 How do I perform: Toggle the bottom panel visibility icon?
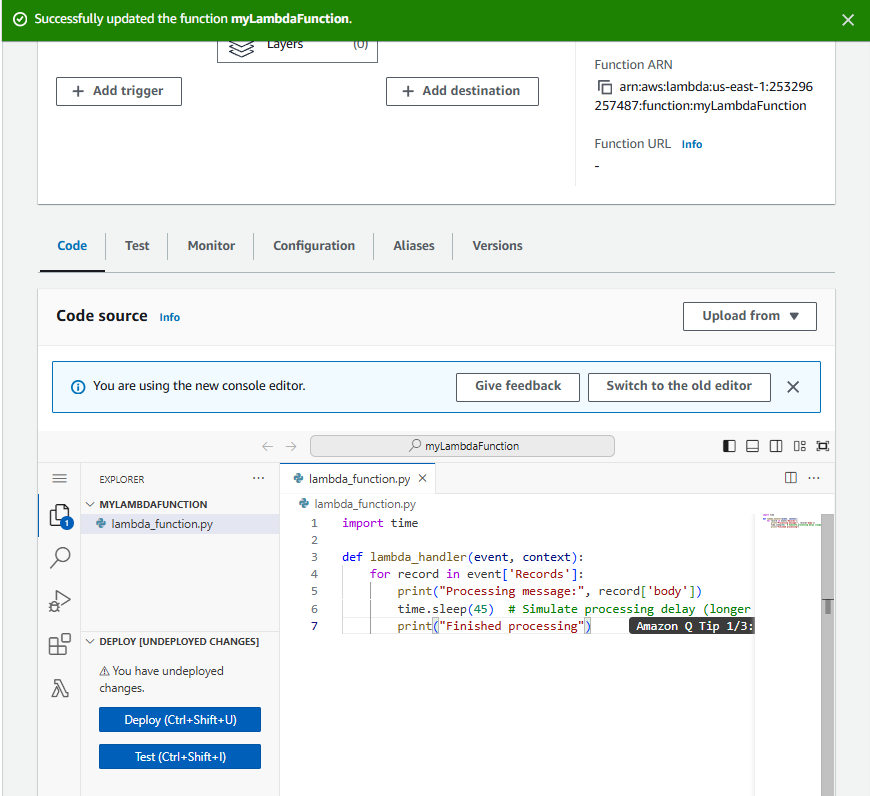coord(752,445)
